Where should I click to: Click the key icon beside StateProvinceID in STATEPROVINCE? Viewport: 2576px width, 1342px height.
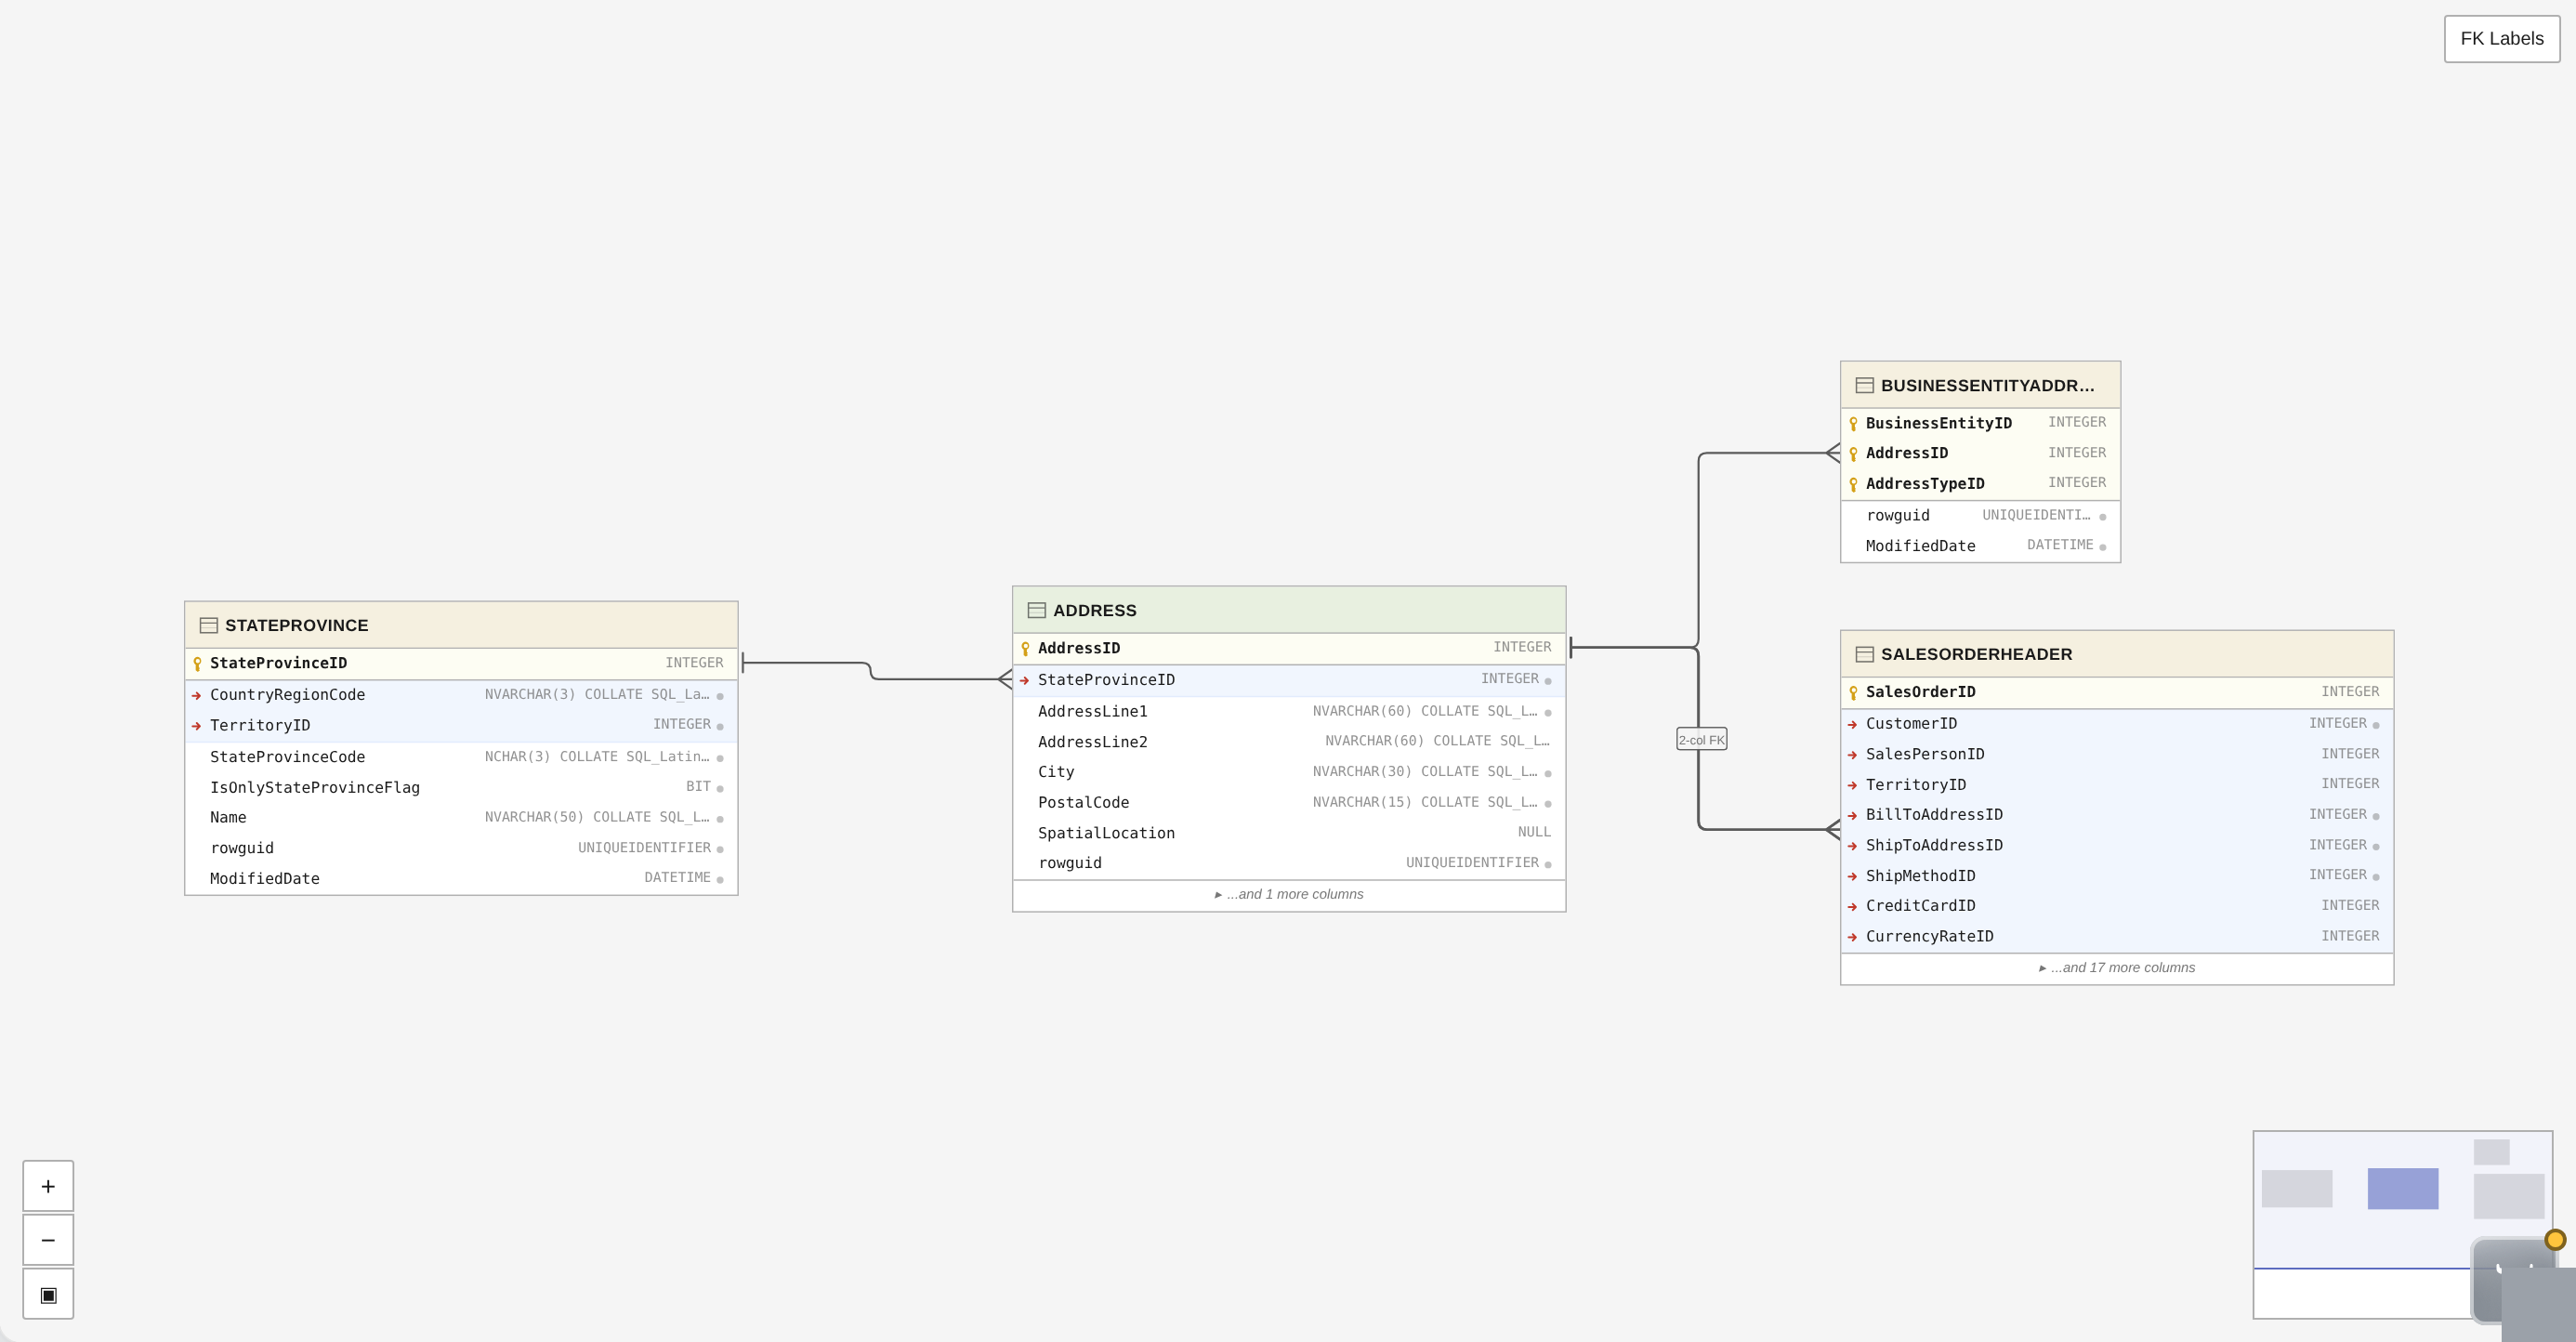[197, 662]
